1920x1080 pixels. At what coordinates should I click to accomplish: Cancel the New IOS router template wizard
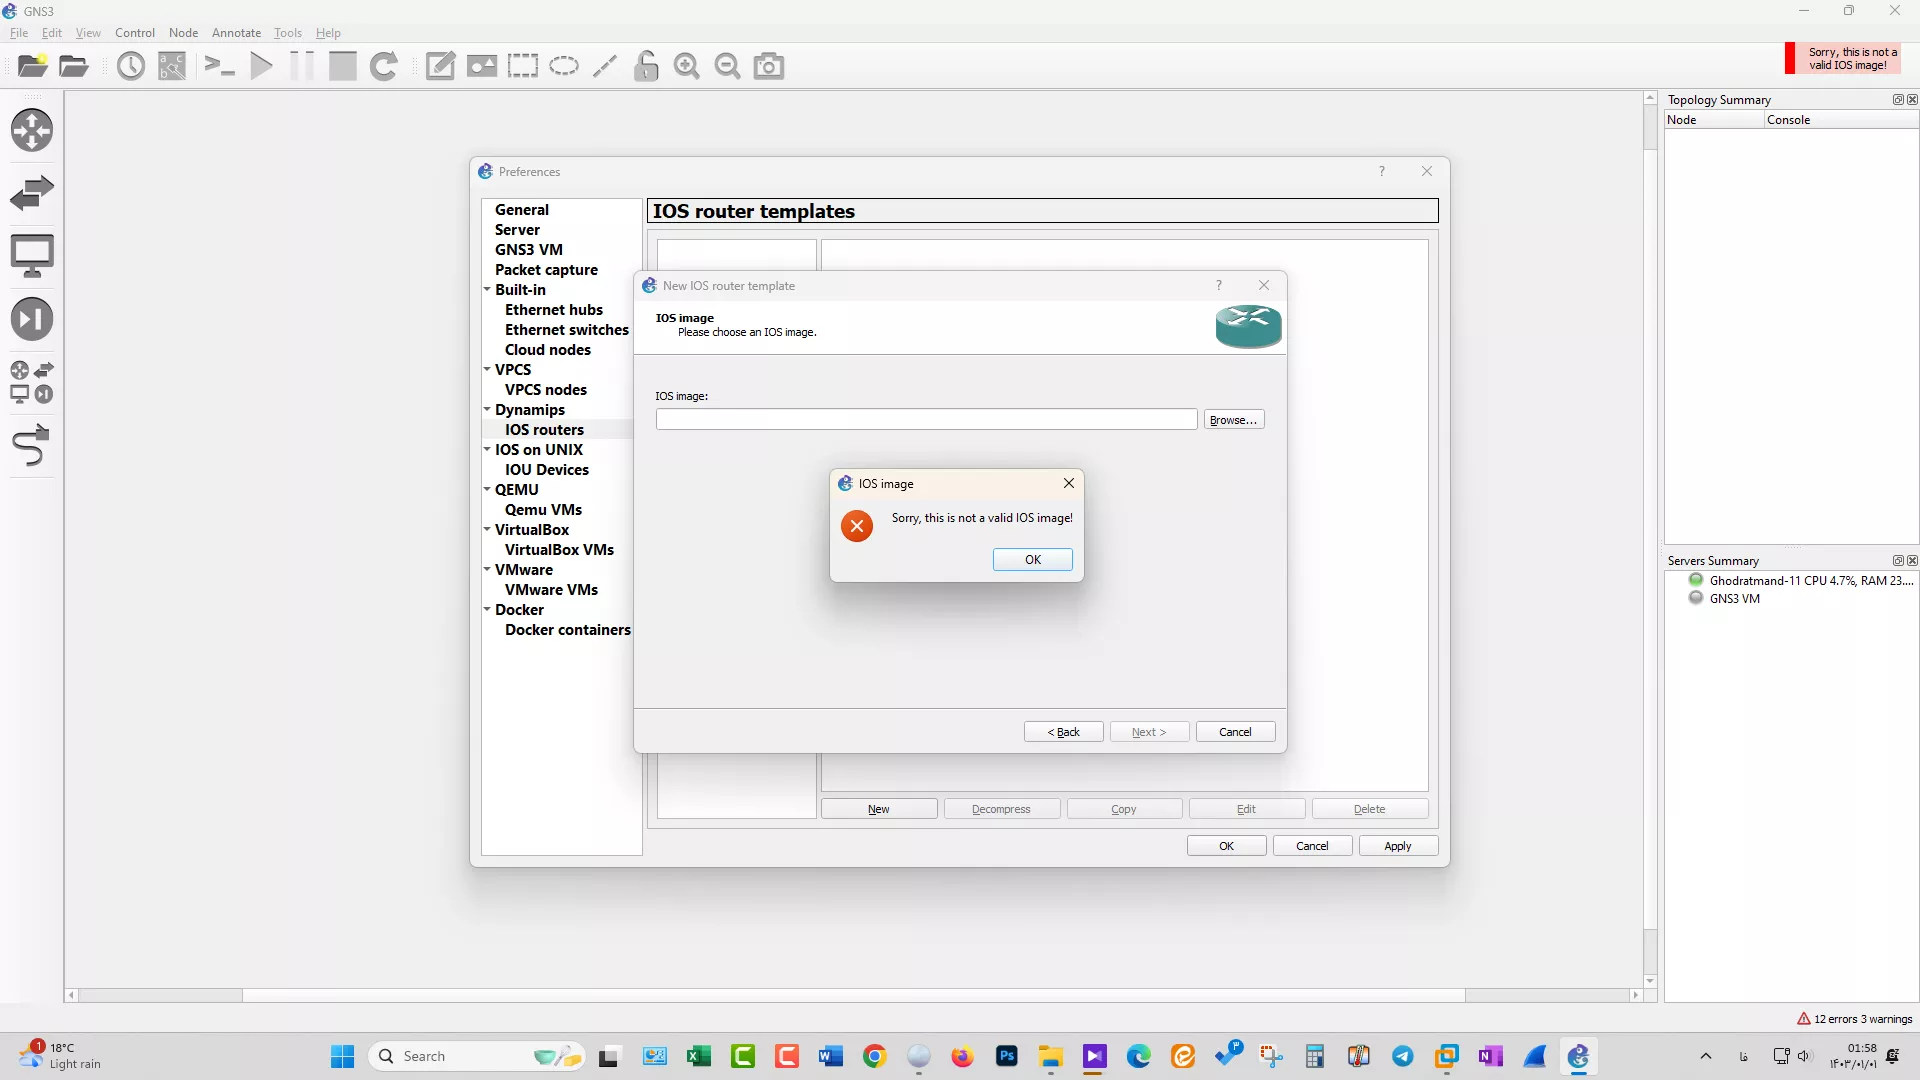click(x=1236, y=732)
